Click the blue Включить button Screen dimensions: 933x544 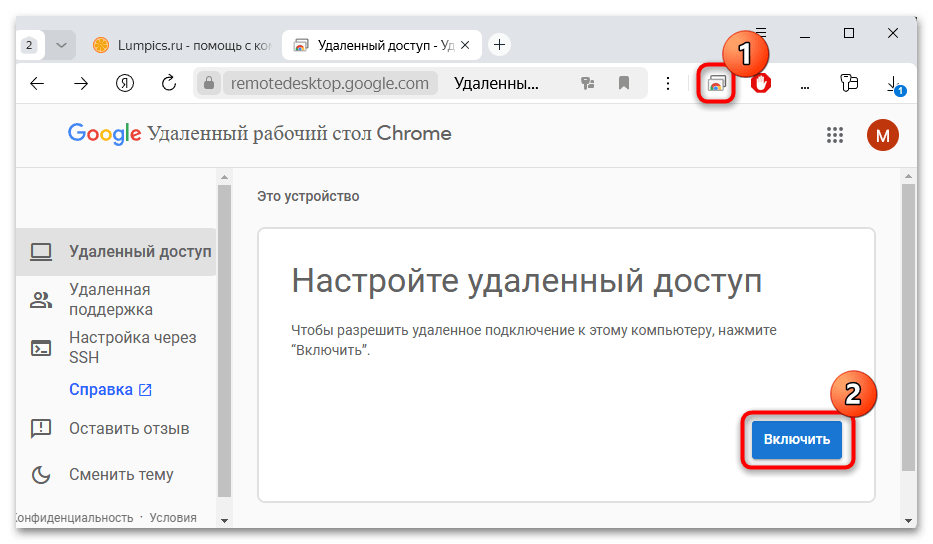797,440
